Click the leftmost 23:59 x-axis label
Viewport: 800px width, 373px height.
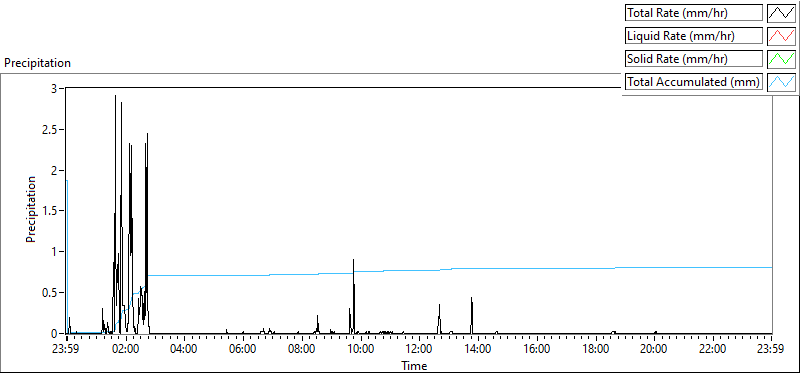[67, 350]
